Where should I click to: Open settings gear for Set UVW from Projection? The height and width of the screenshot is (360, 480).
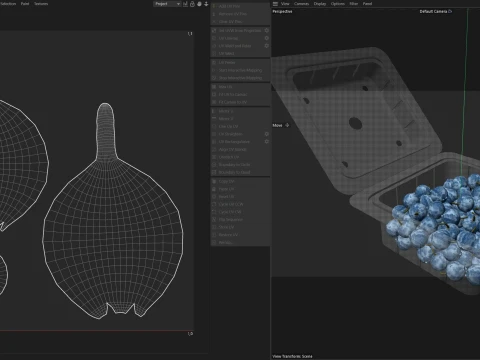coord(266,30)
